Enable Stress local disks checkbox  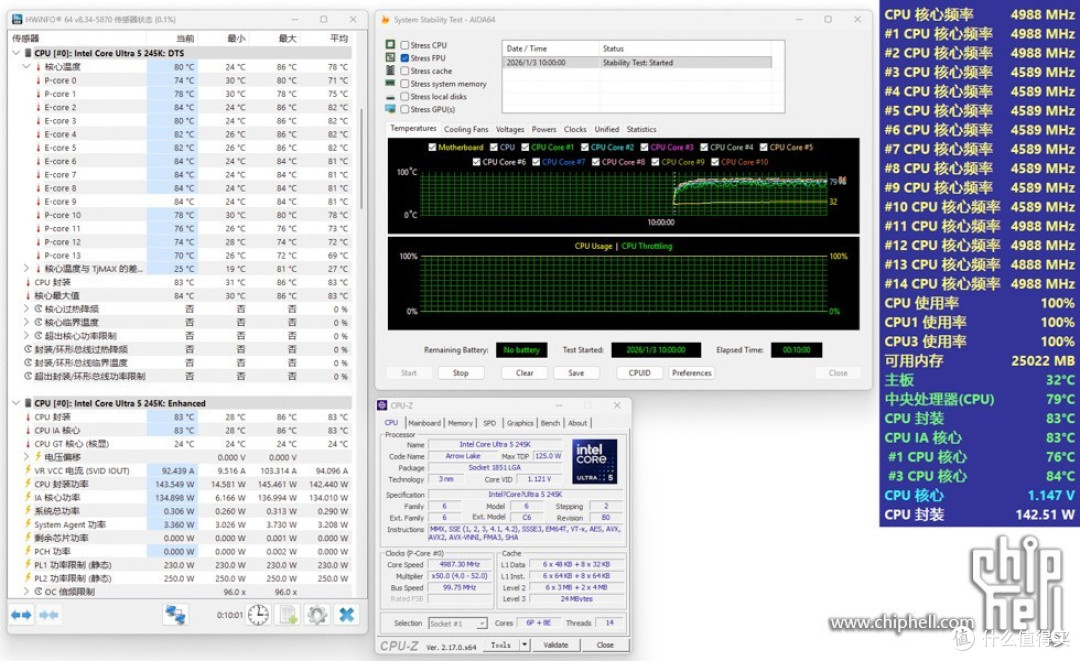click(405, 96)
